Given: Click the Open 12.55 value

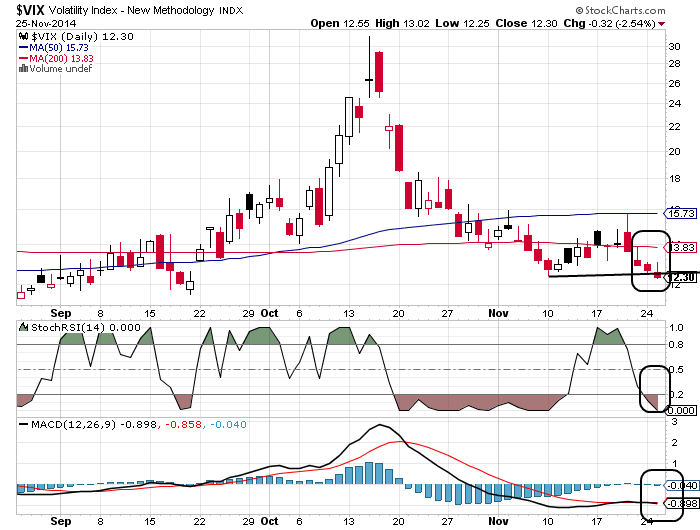Looking at the screenshot, I should point(341,23).
